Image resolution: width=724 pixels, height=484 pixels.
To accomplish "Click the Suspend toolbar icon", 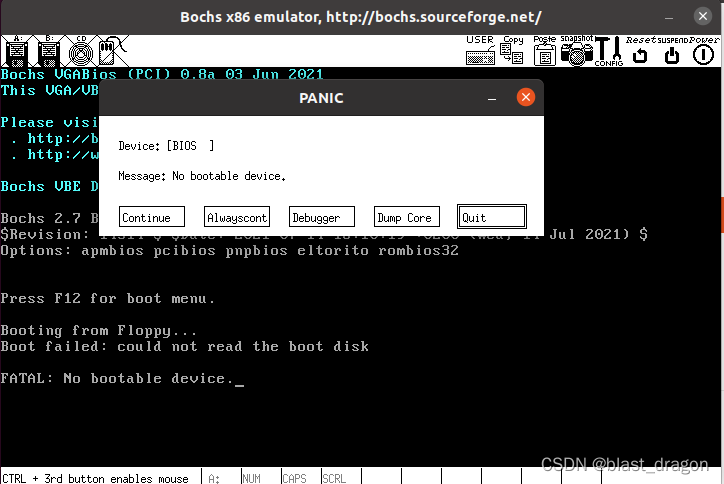I will [672, 51].
